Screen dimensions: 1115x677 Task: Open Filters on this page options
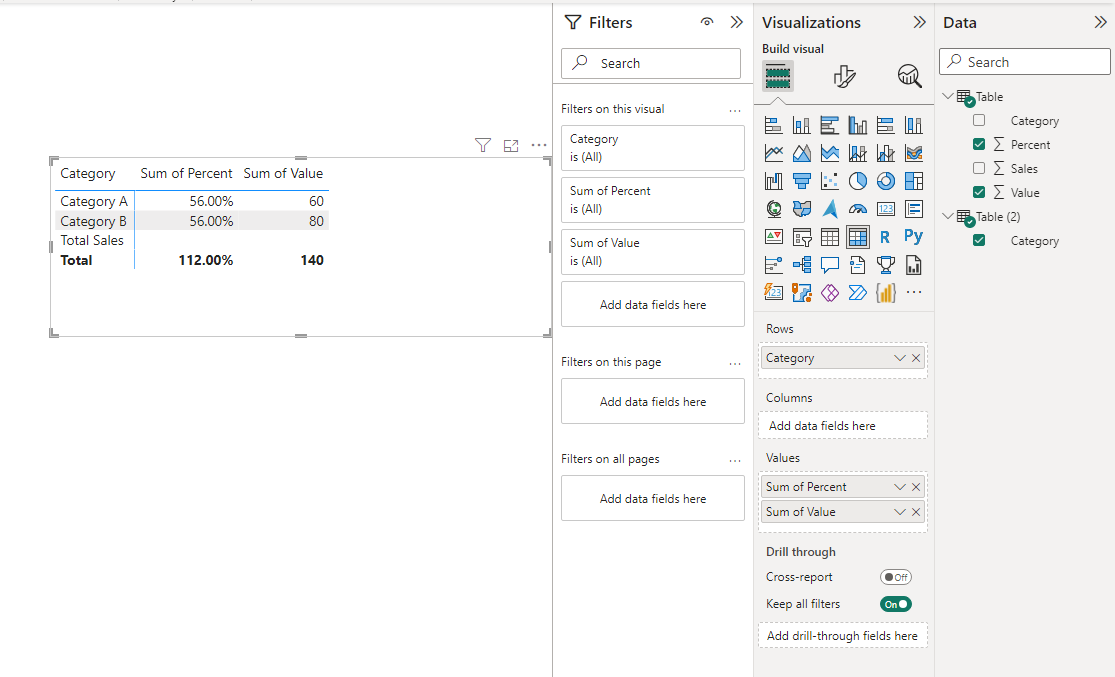click(735, 363)
